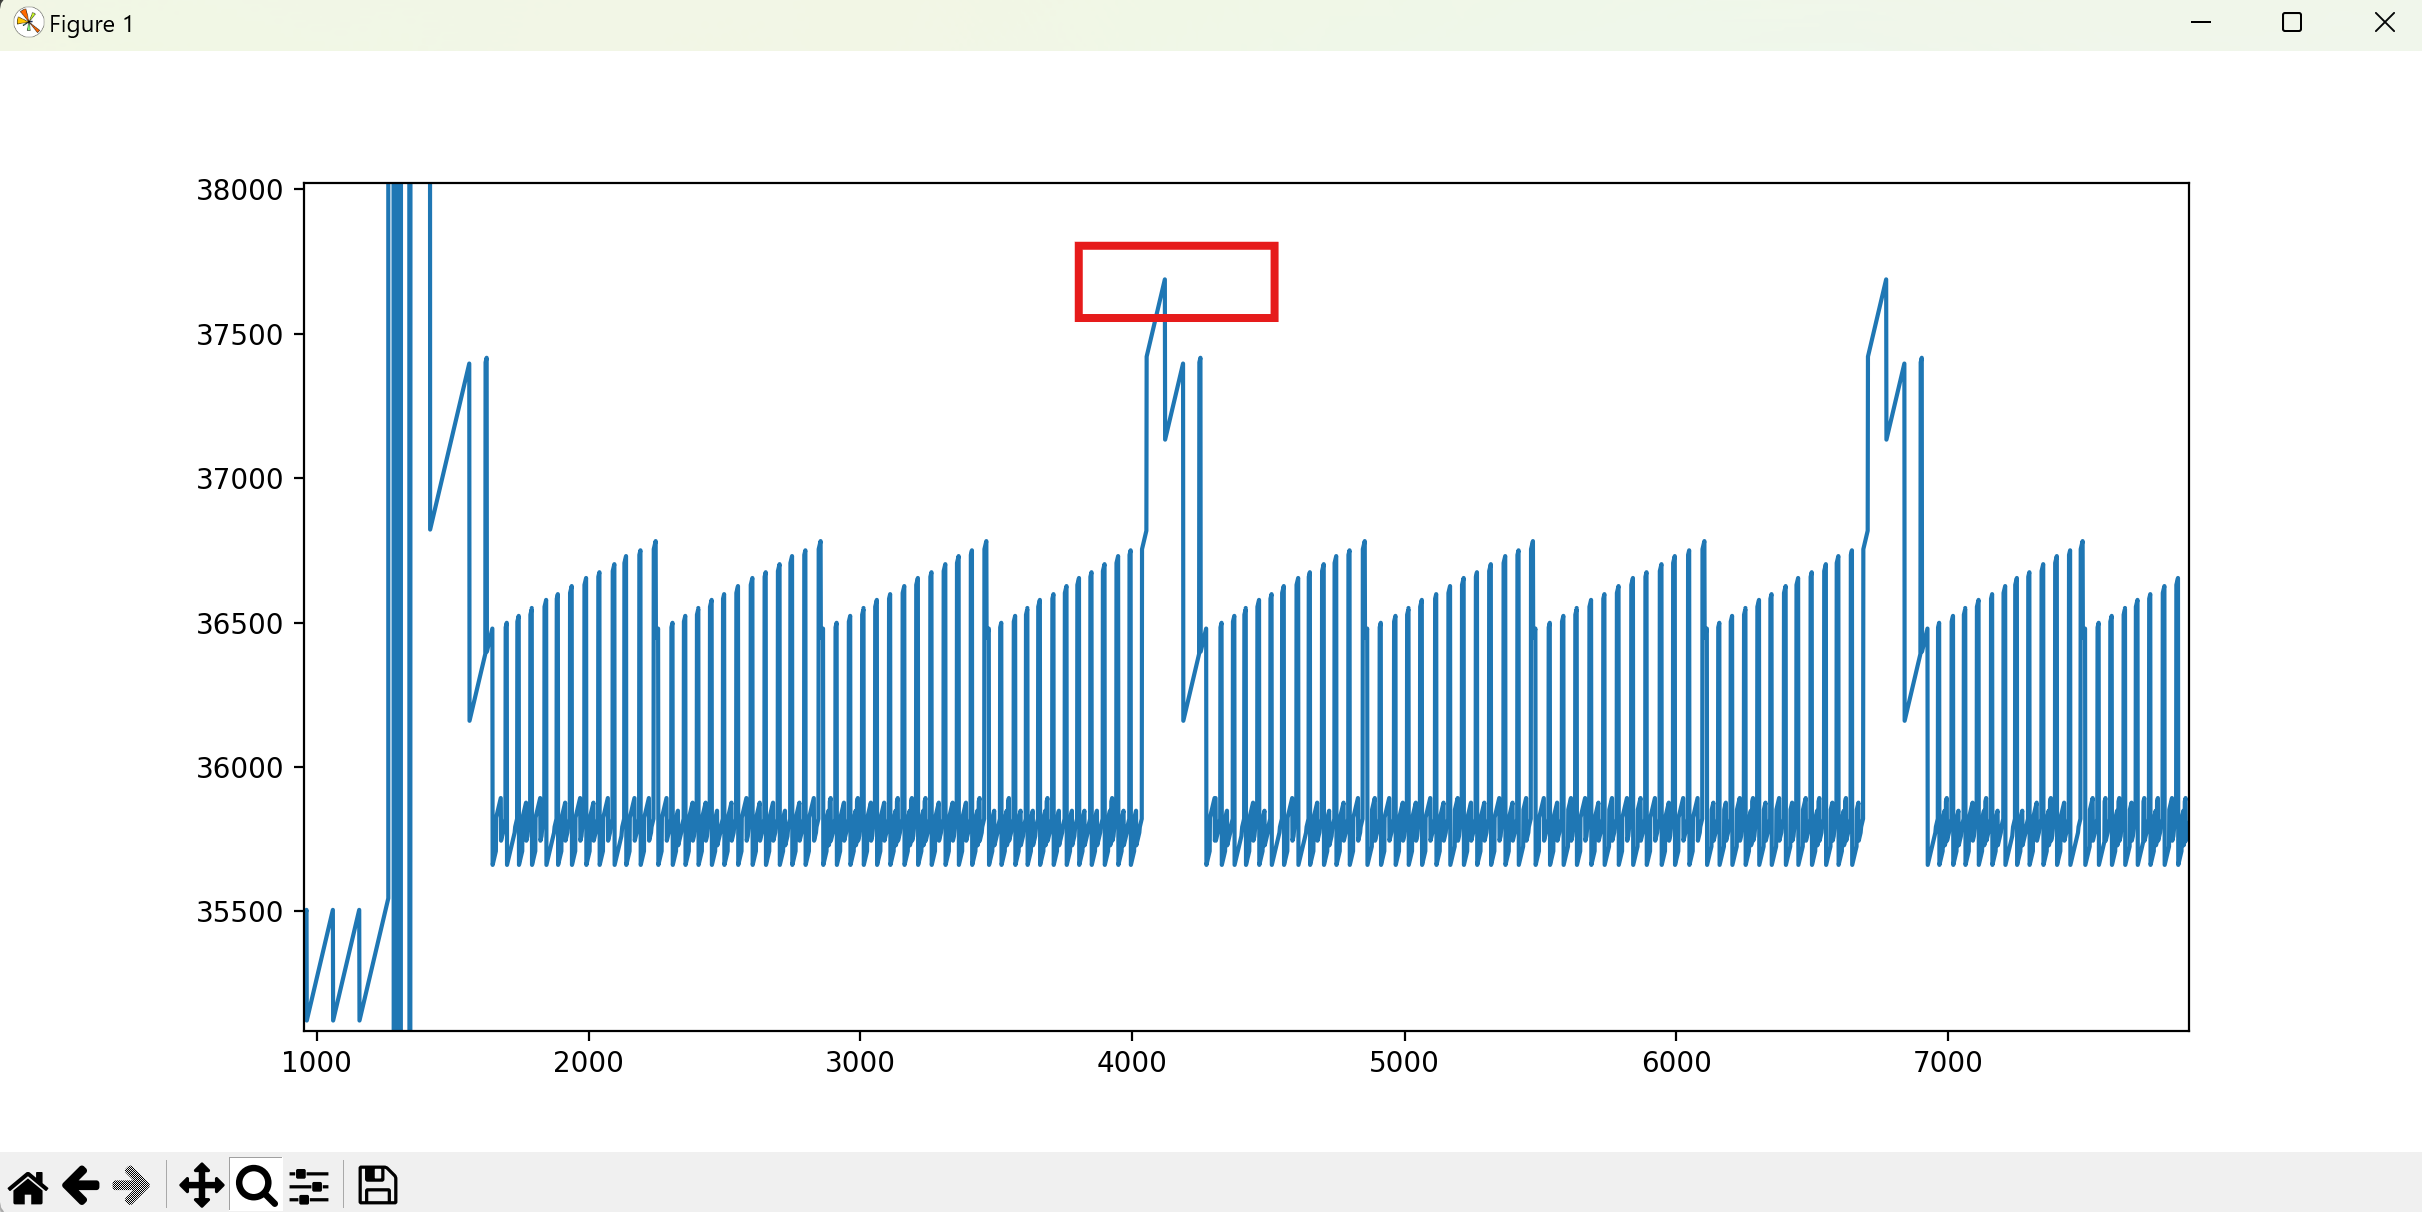Open the Configure subplots sliders icon
This screenshot has height=1212, width=2422.
pos(309,1186)
